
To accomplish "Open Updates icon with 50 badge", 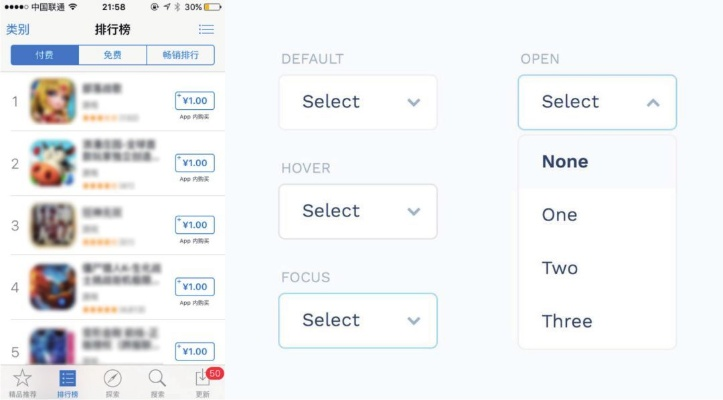I will click(203, 379).
